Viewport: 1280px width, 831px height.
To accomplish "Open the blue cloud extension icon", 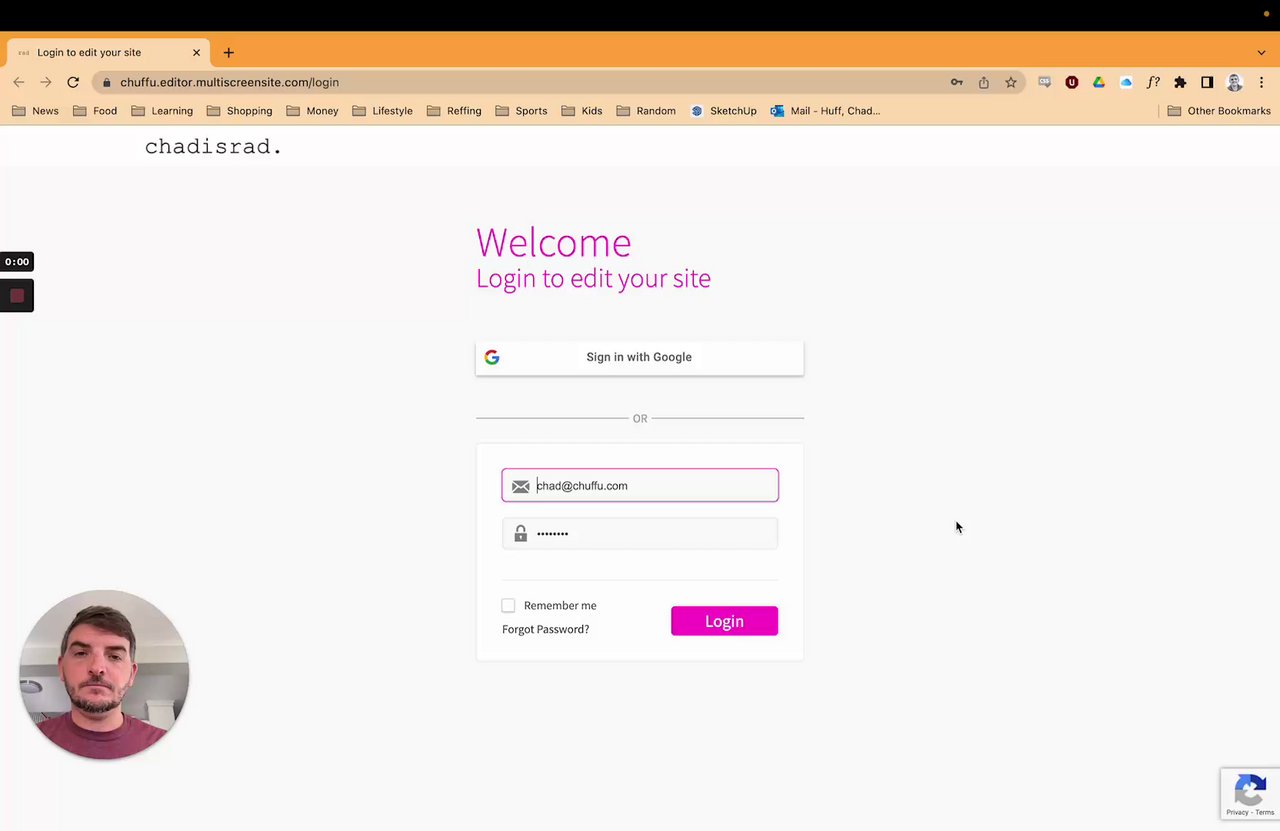I will [x=1126, y=82].
